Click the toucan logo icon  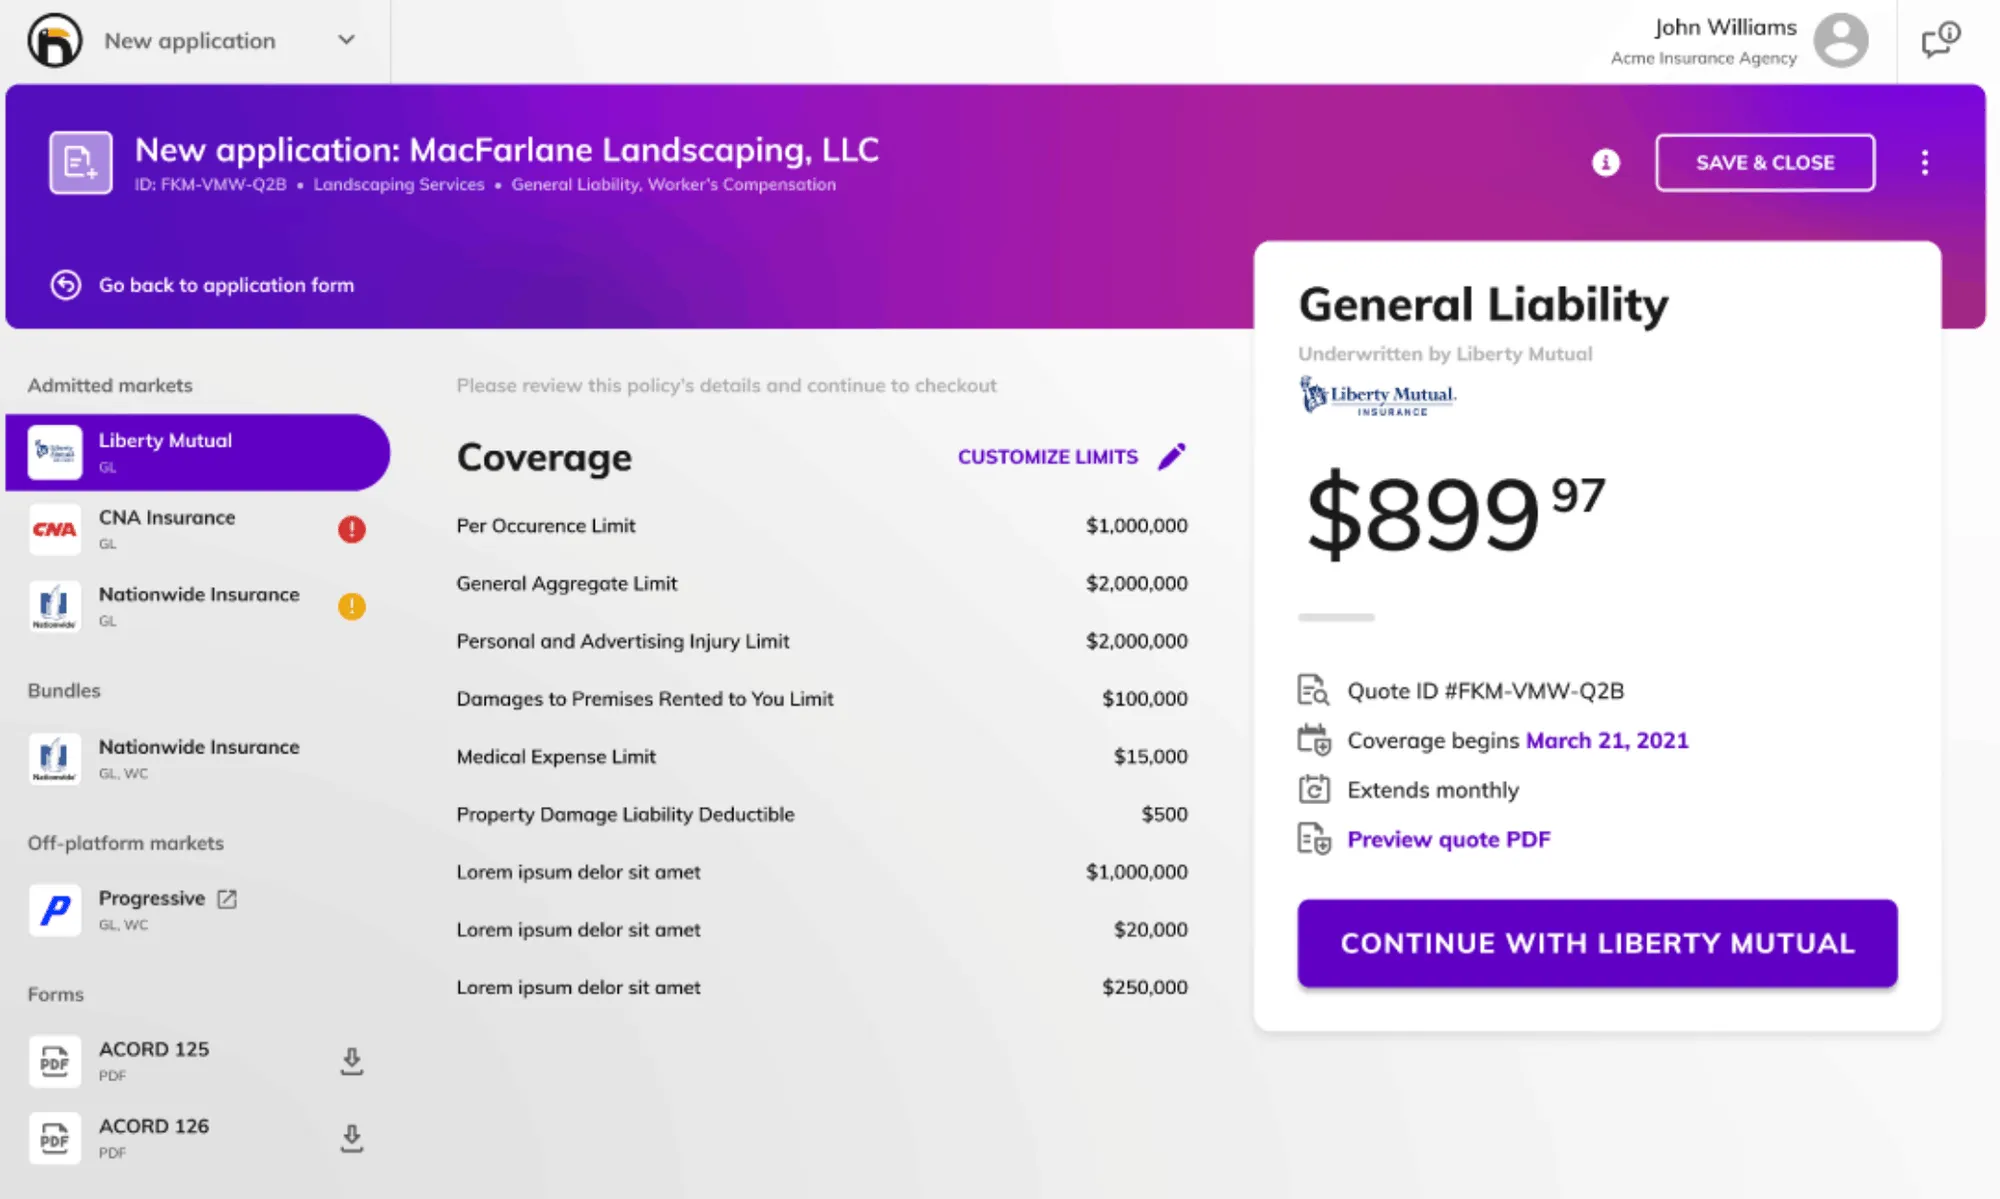click(x=55, y=41)
